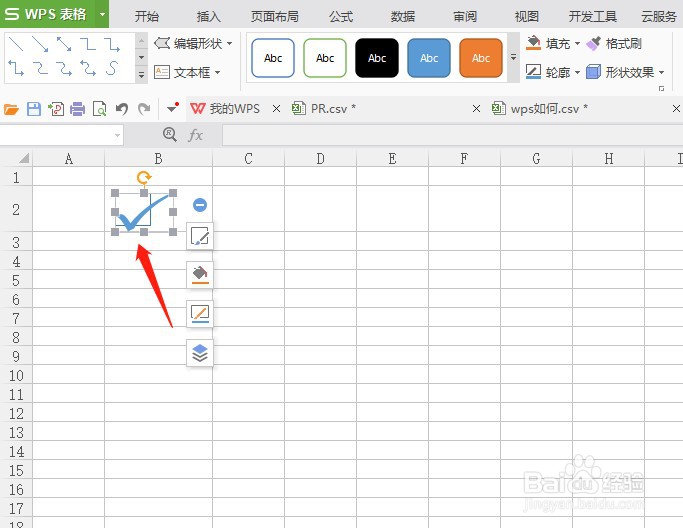Open the 开发工具 ribbon tab
Image resolution: width=683 pixels, height=528 pixels.
pos(592,16)
